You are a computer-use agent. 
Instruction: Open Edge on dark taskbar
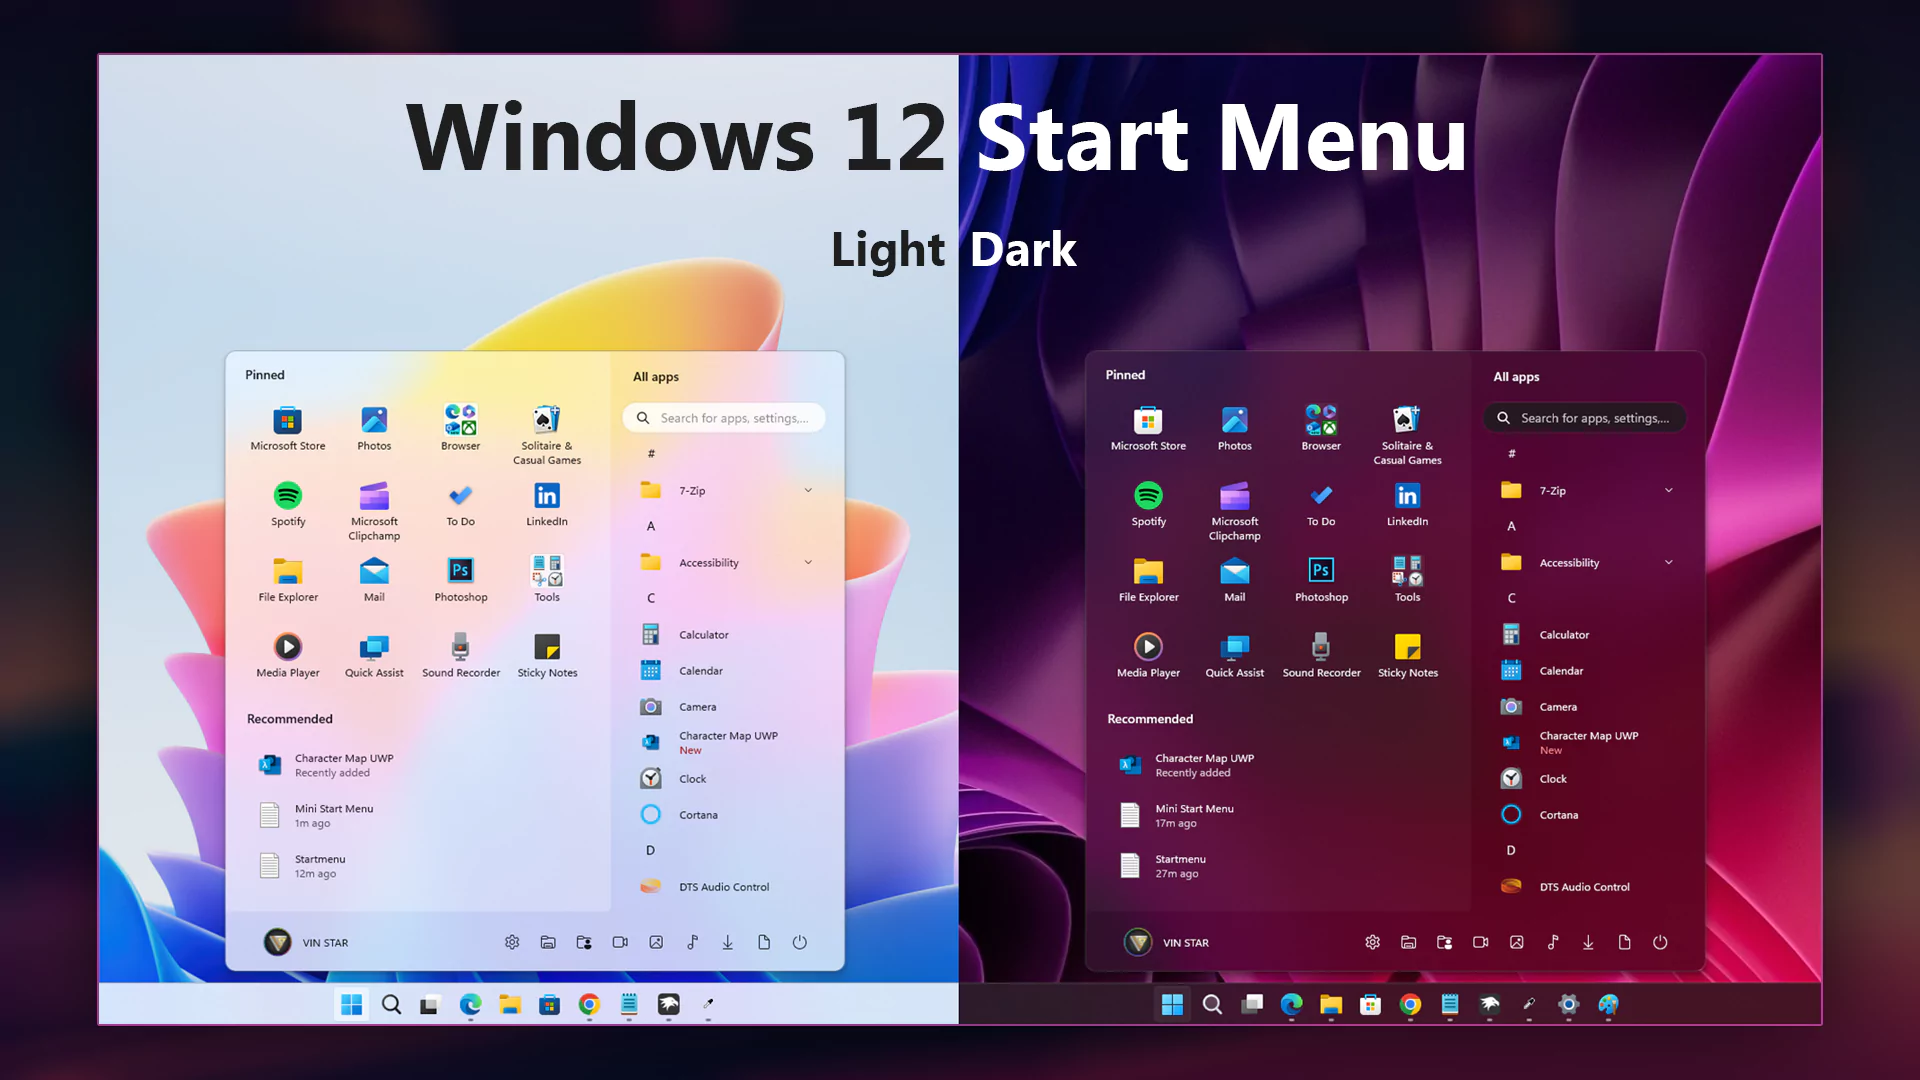1291,1004
